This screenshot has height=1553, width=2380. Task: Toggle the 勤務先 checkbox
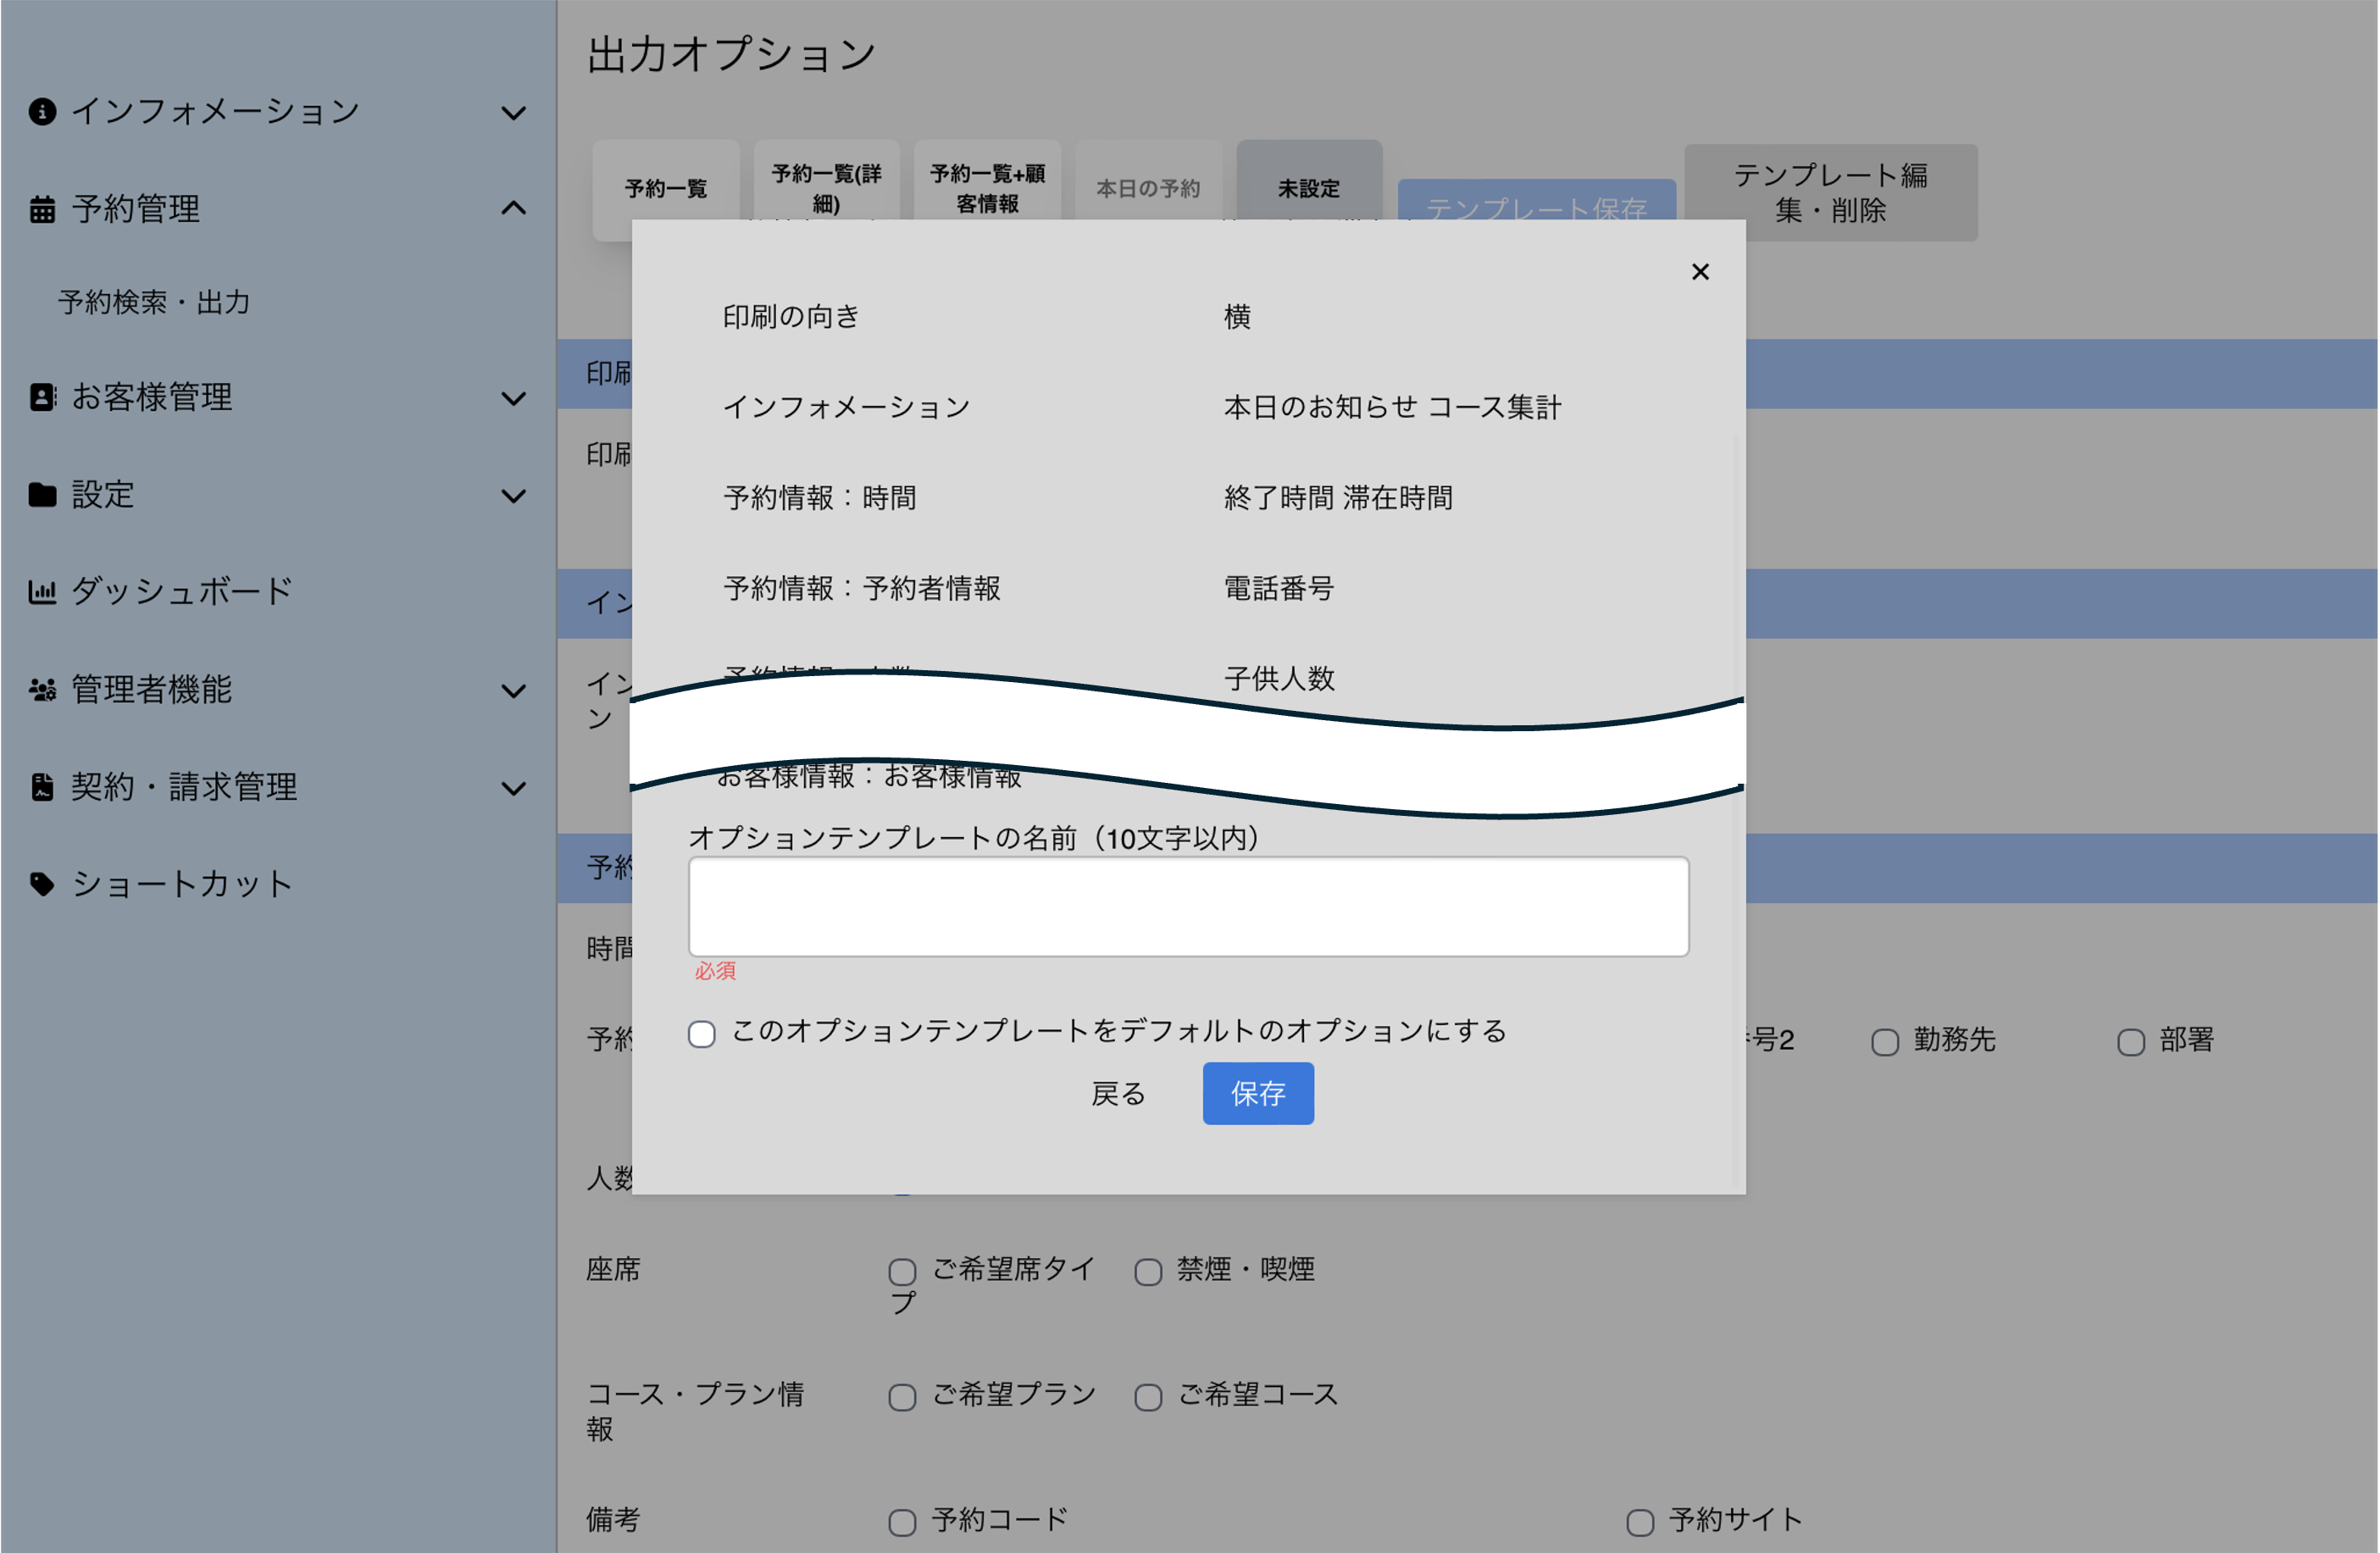pos(1885,1041)
